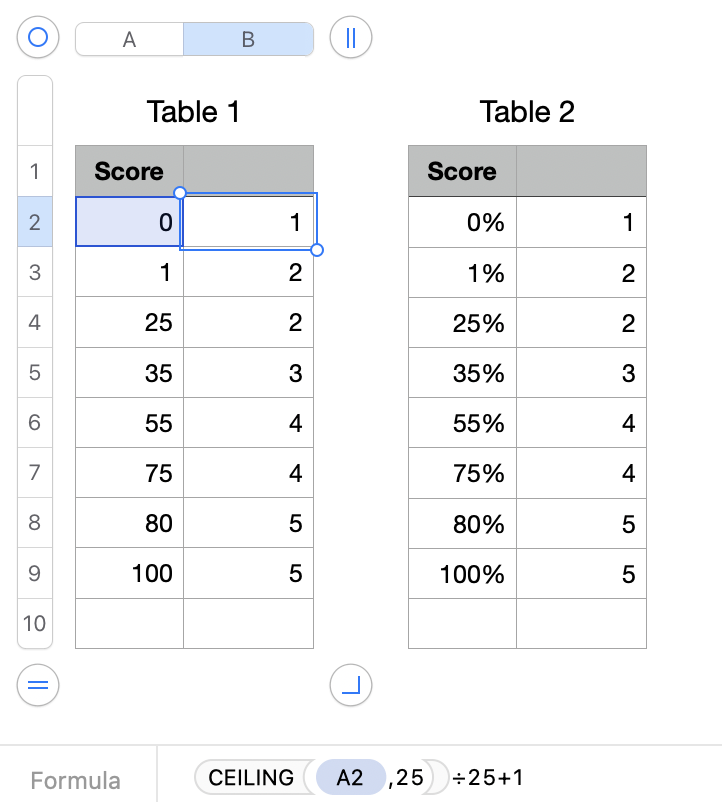Click the Table 1 title
This screenshot has width=722, height=802.
tap(193, 111)
